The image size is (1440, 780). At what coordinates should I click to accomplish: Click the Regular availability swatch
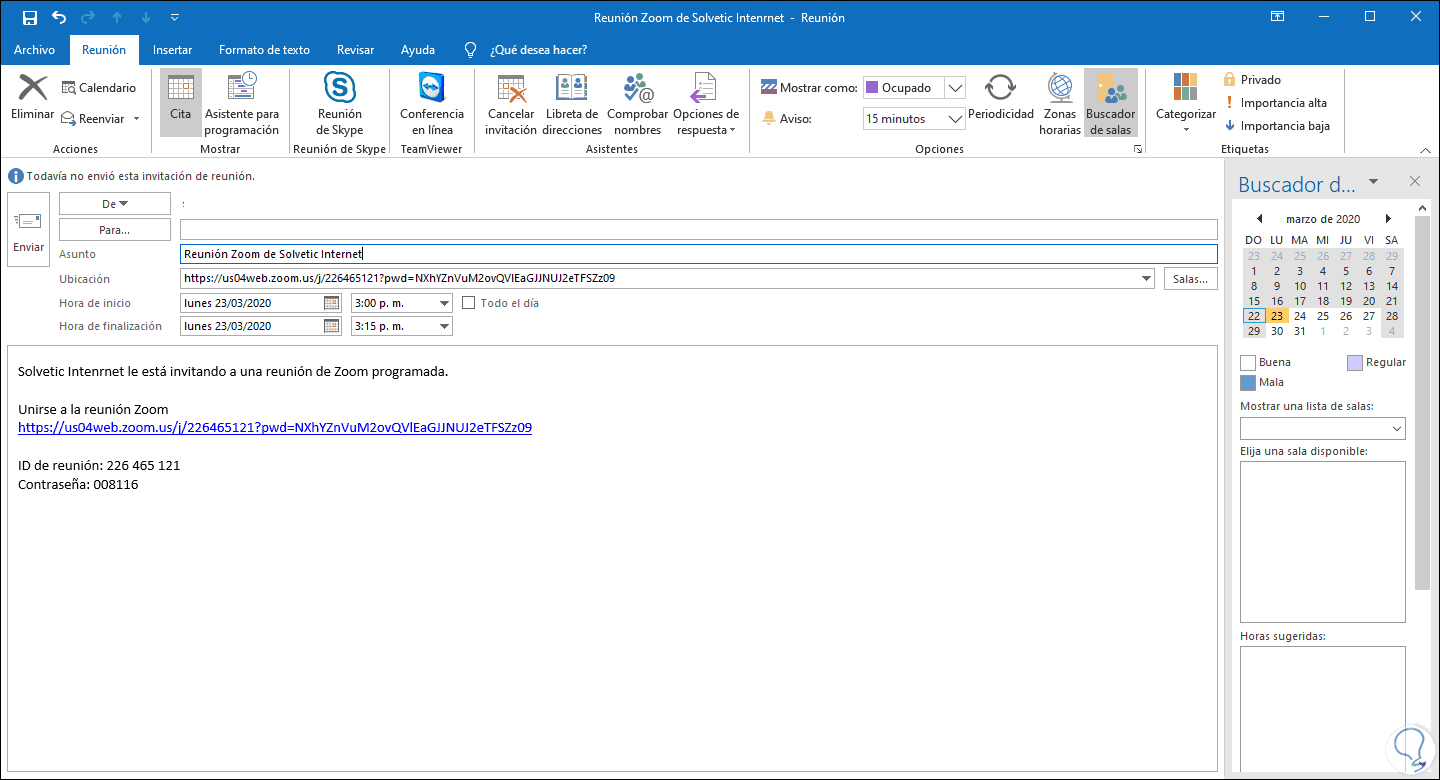click(1354, 362)
